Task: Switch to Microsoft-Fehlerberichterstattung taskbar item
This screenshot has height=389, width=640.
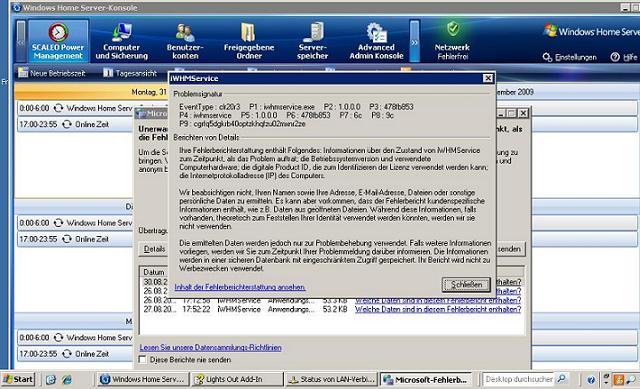Action: (x=426, y=379)
